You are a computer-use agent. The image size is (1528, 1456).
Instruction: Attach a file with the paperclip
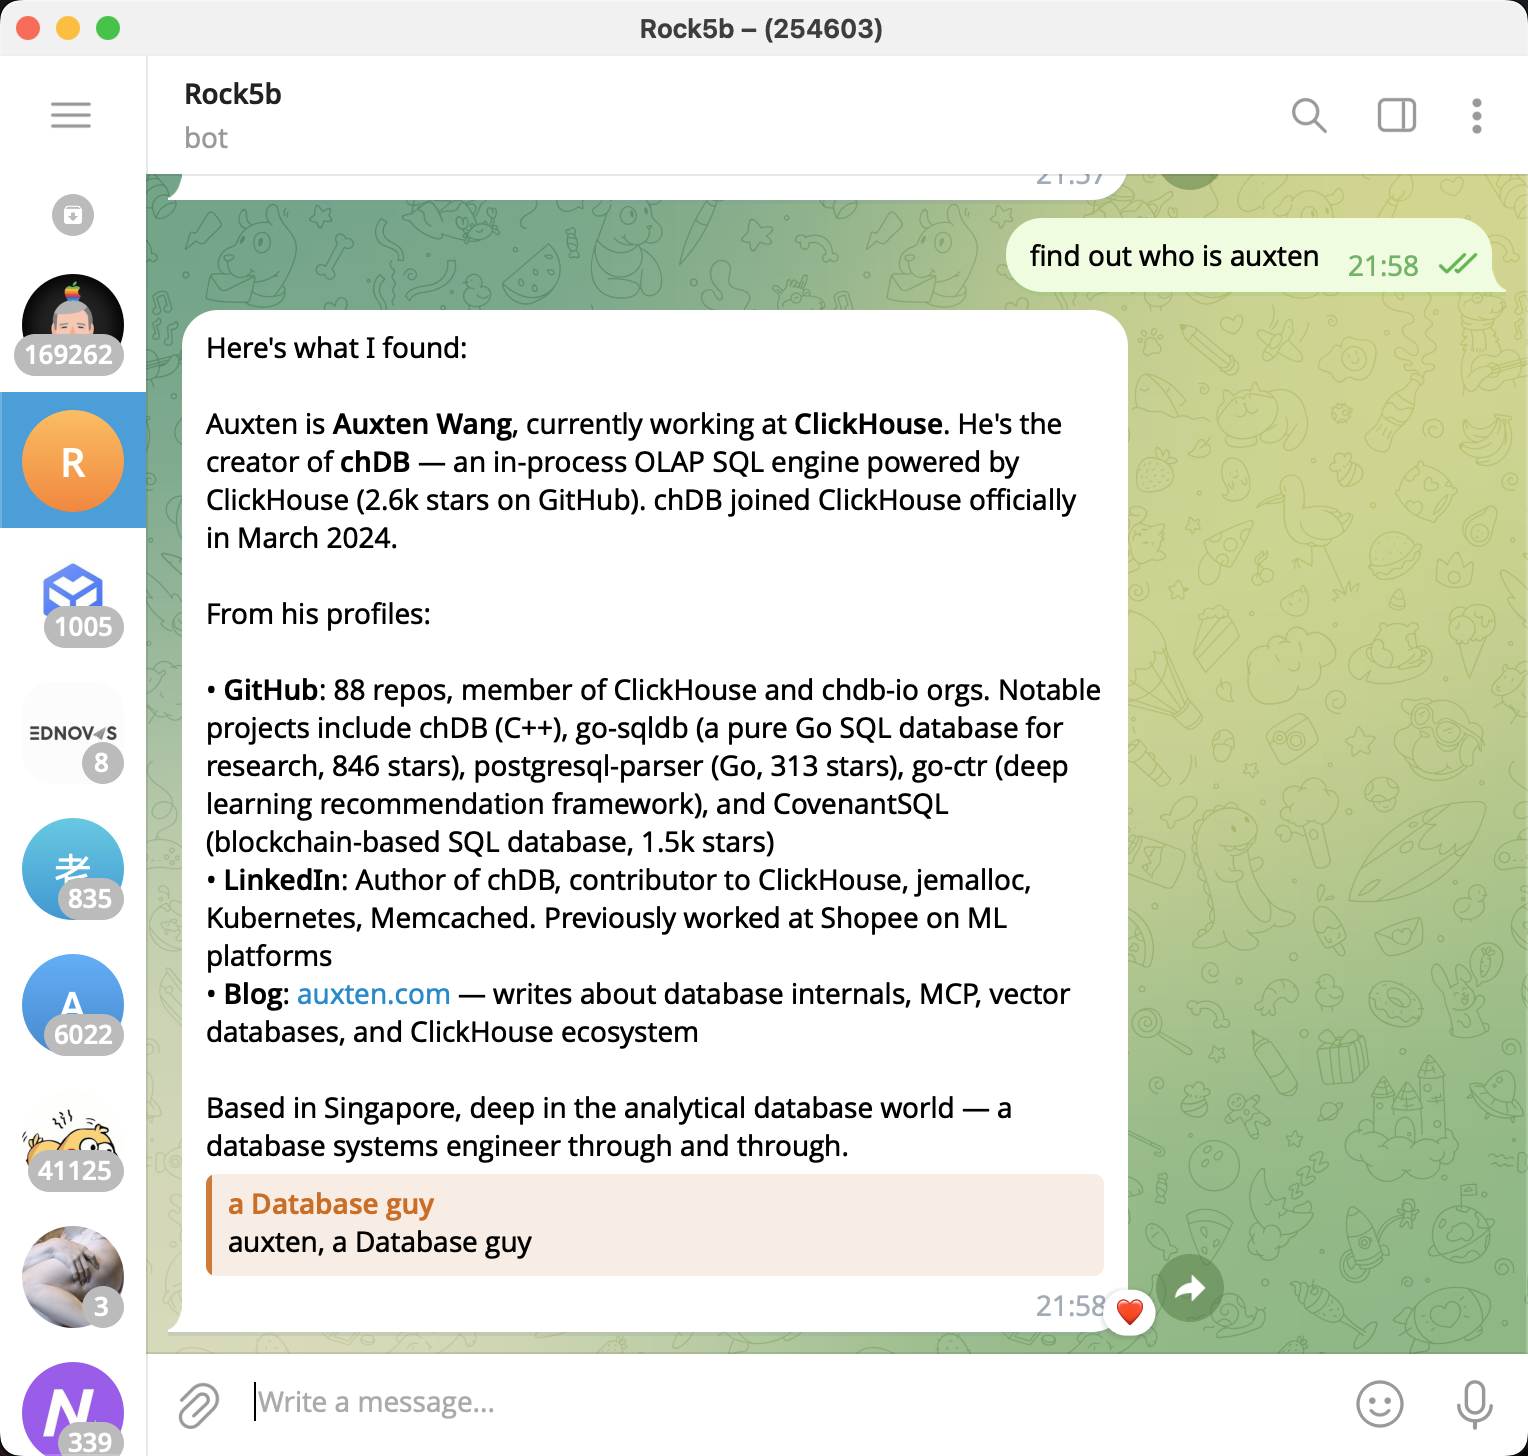199,1402
